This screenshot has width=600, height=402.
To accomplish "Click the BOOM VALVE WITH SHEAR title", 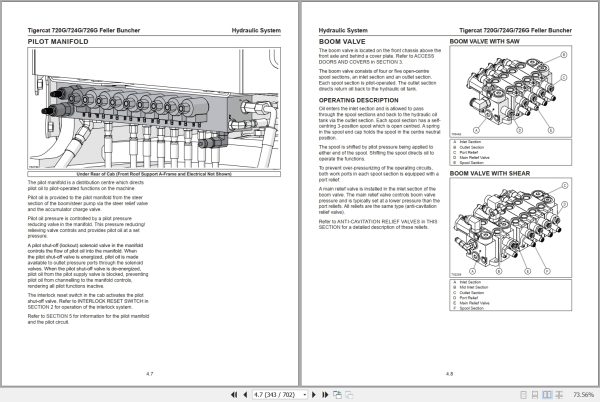I will coord(490,173).
